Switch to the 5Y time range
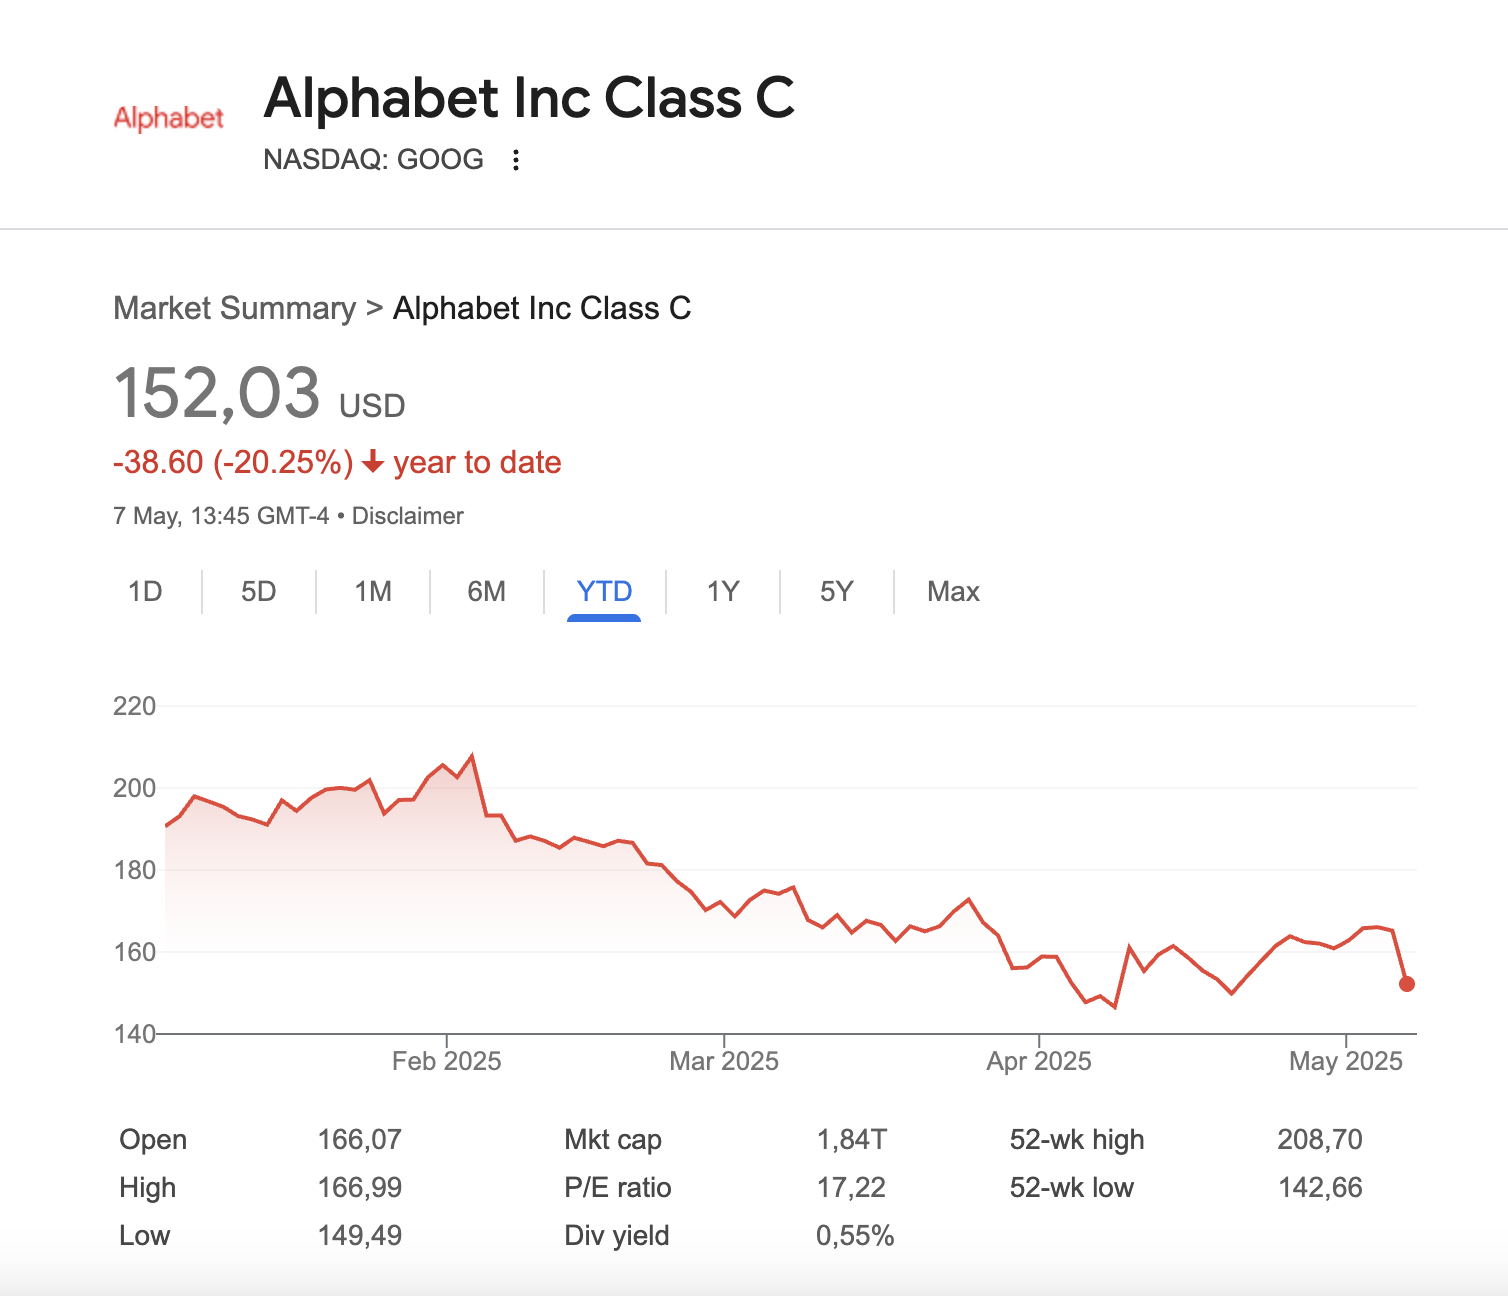 [837, 592]
